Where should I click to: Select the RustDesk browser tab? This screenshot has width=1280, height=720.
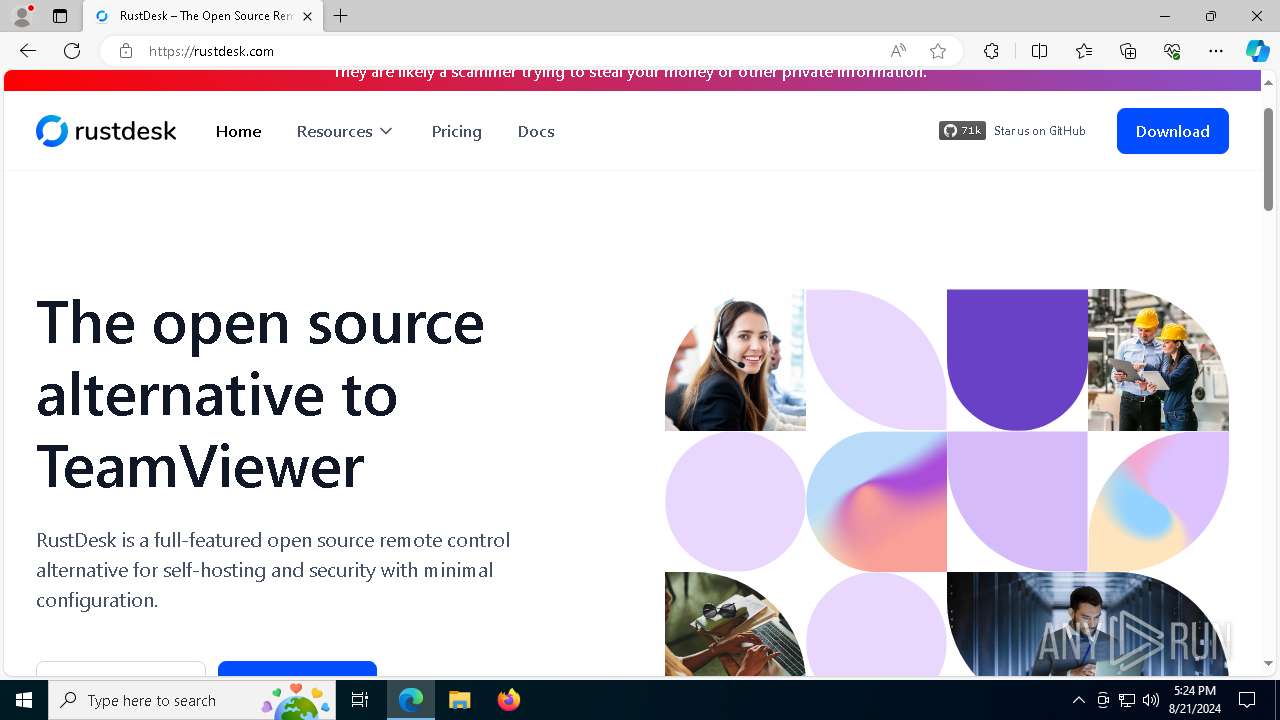click(203, 16)
